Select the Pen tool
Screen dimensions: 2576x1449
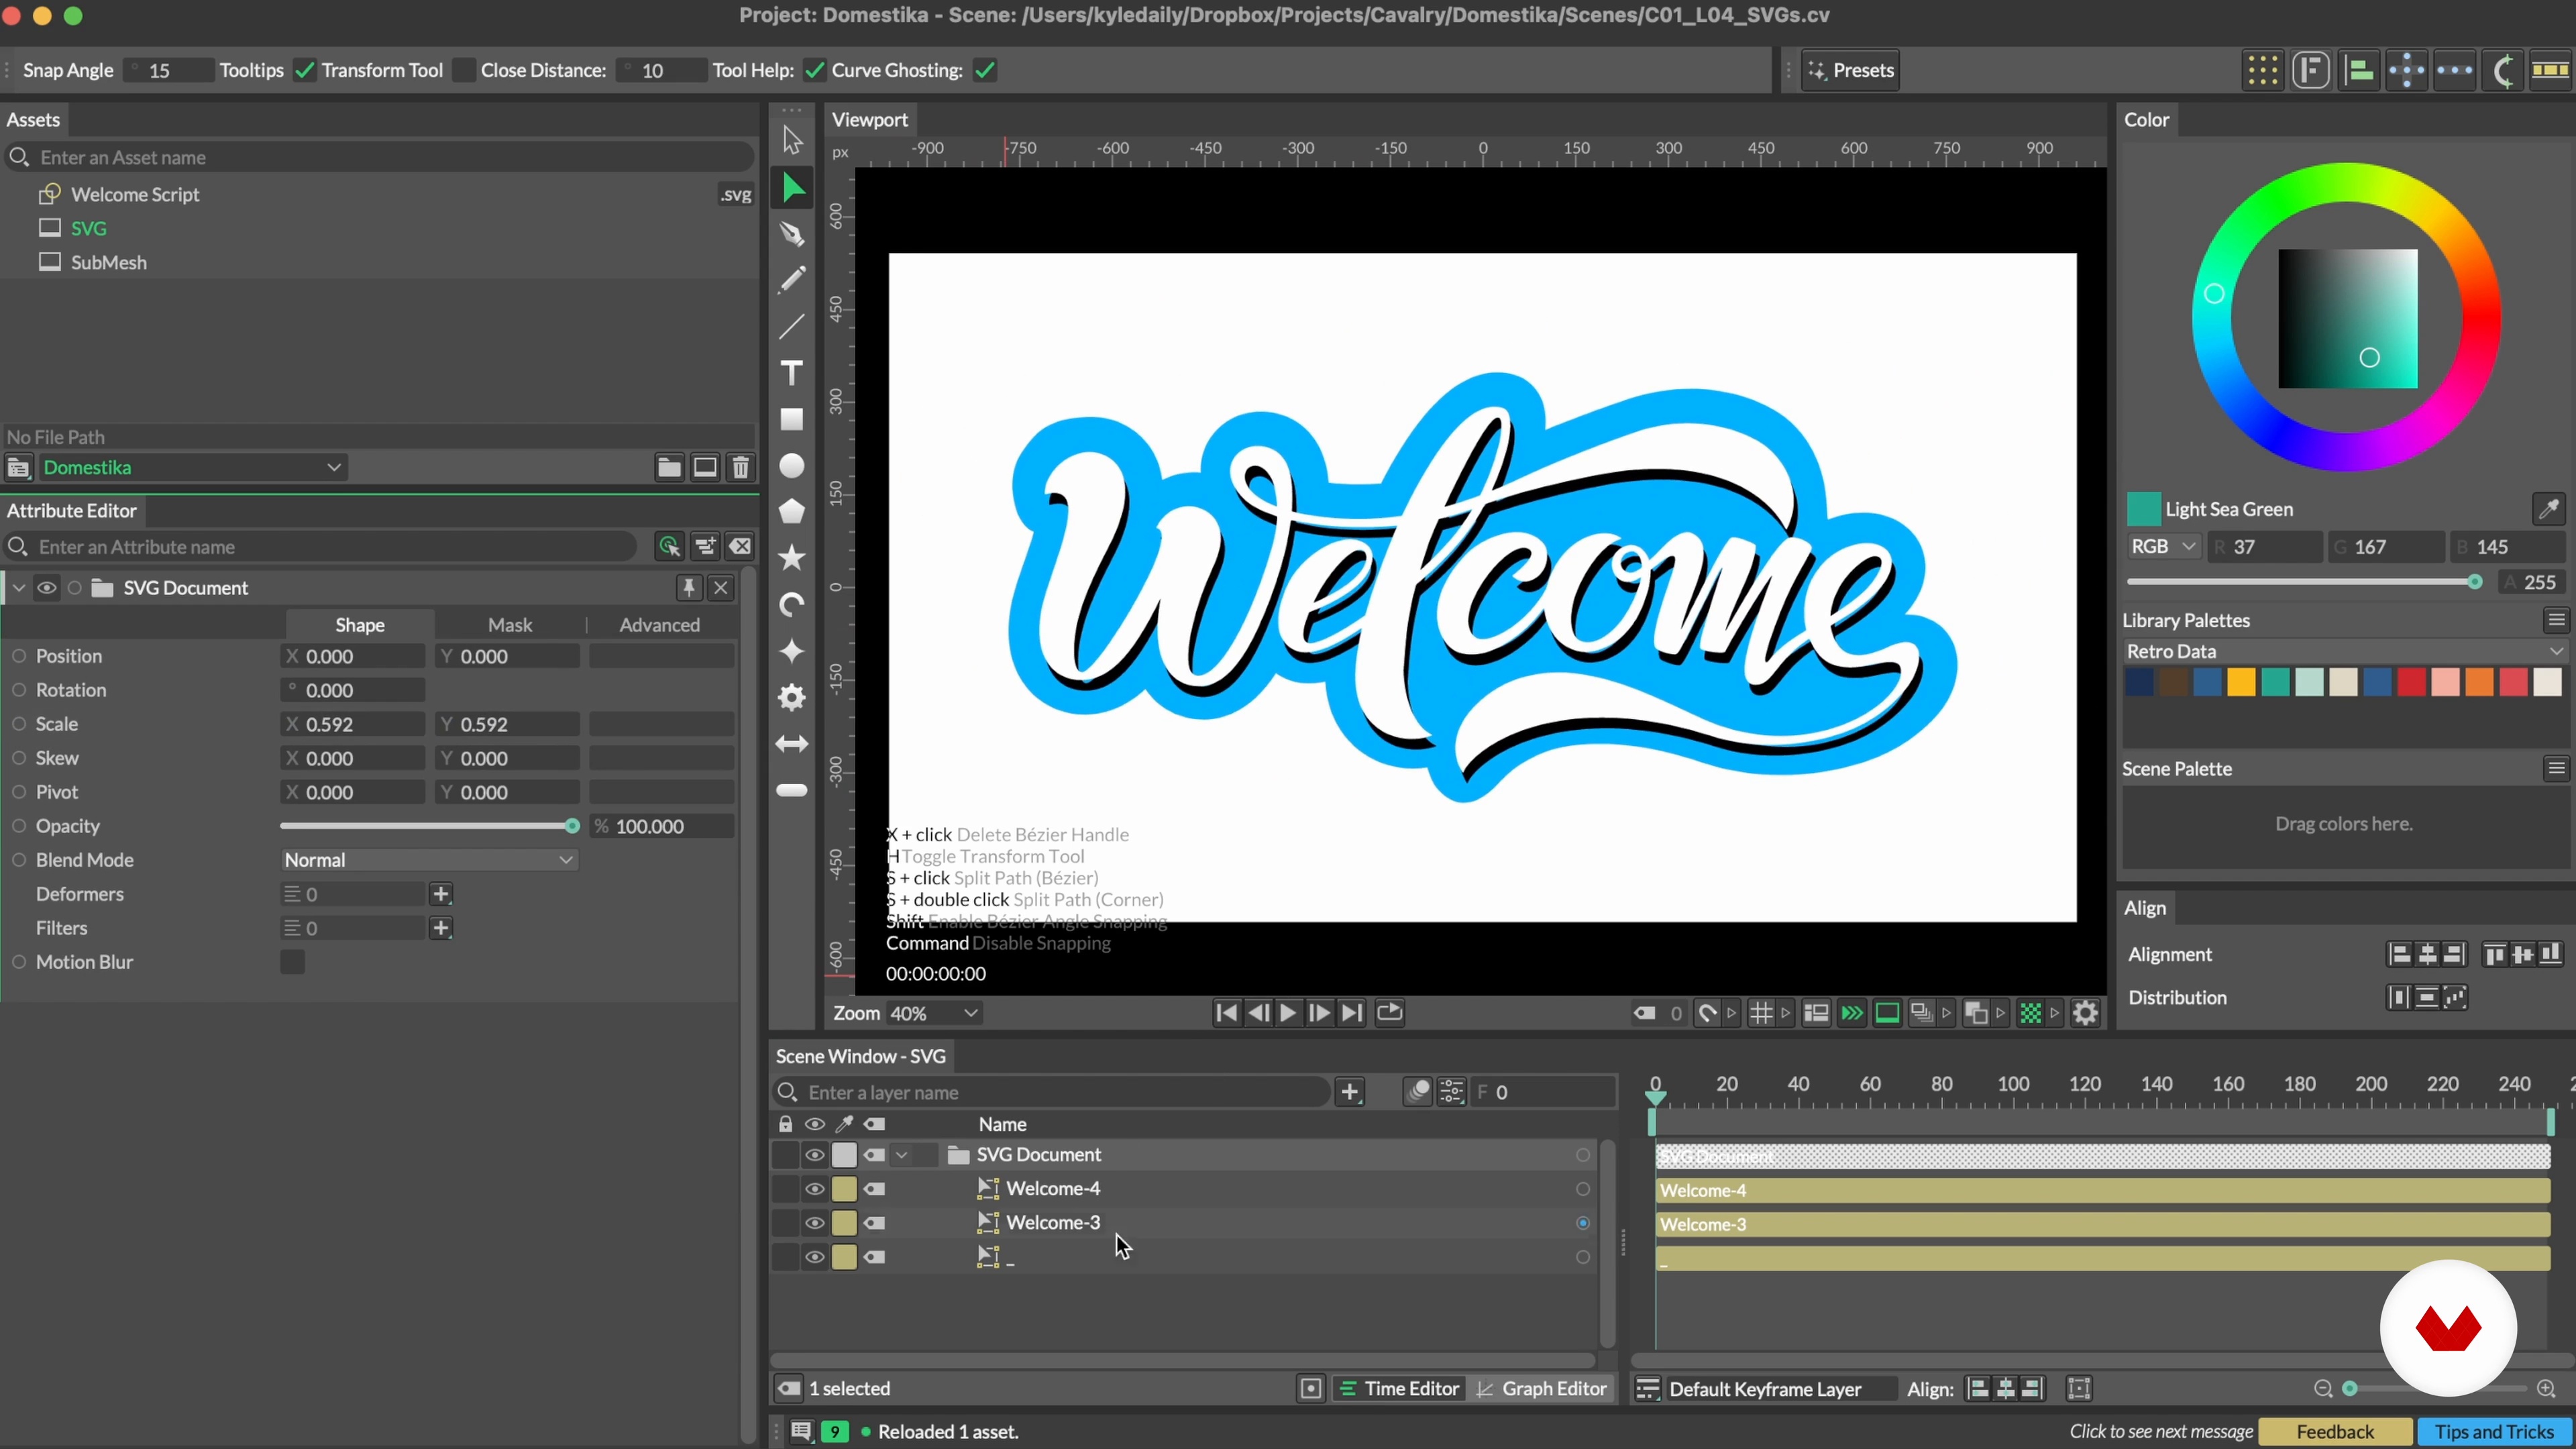(792, 234)
